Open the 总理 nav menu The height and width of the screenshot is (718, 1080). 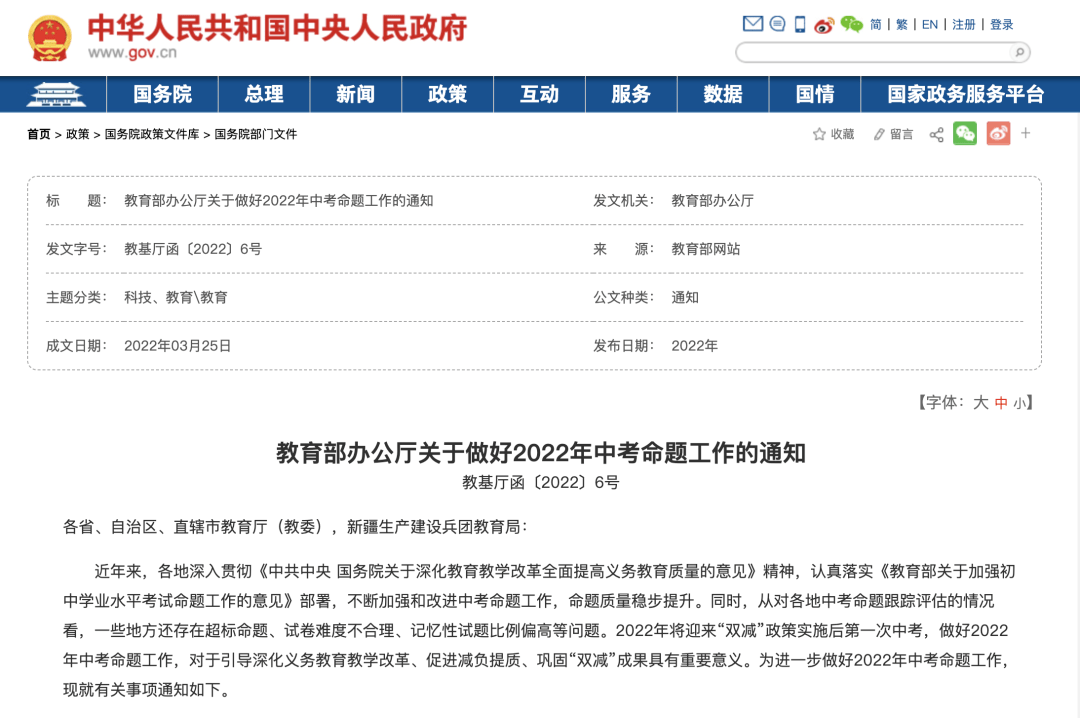click(264, 94)
